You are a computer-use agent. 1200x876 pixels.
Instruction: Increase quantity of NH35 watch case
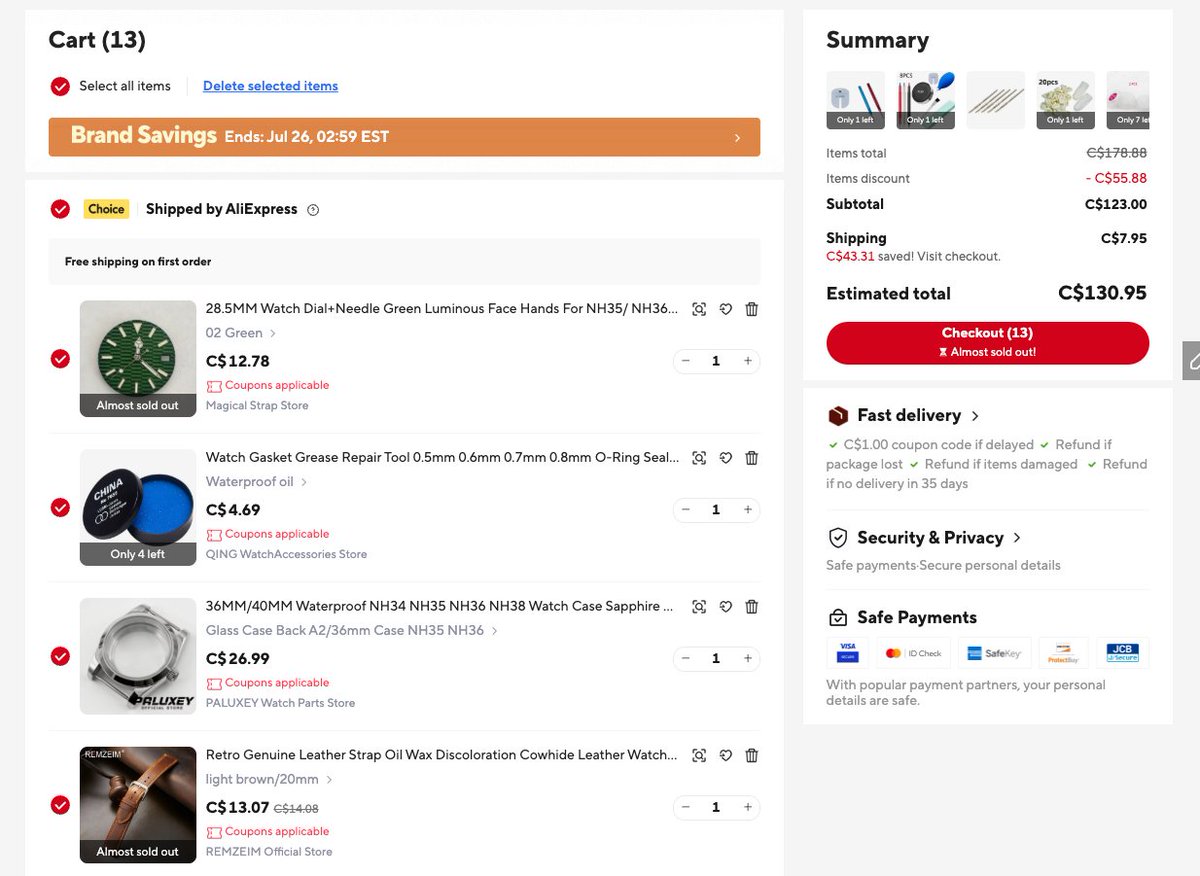click(x=747, y=659)
